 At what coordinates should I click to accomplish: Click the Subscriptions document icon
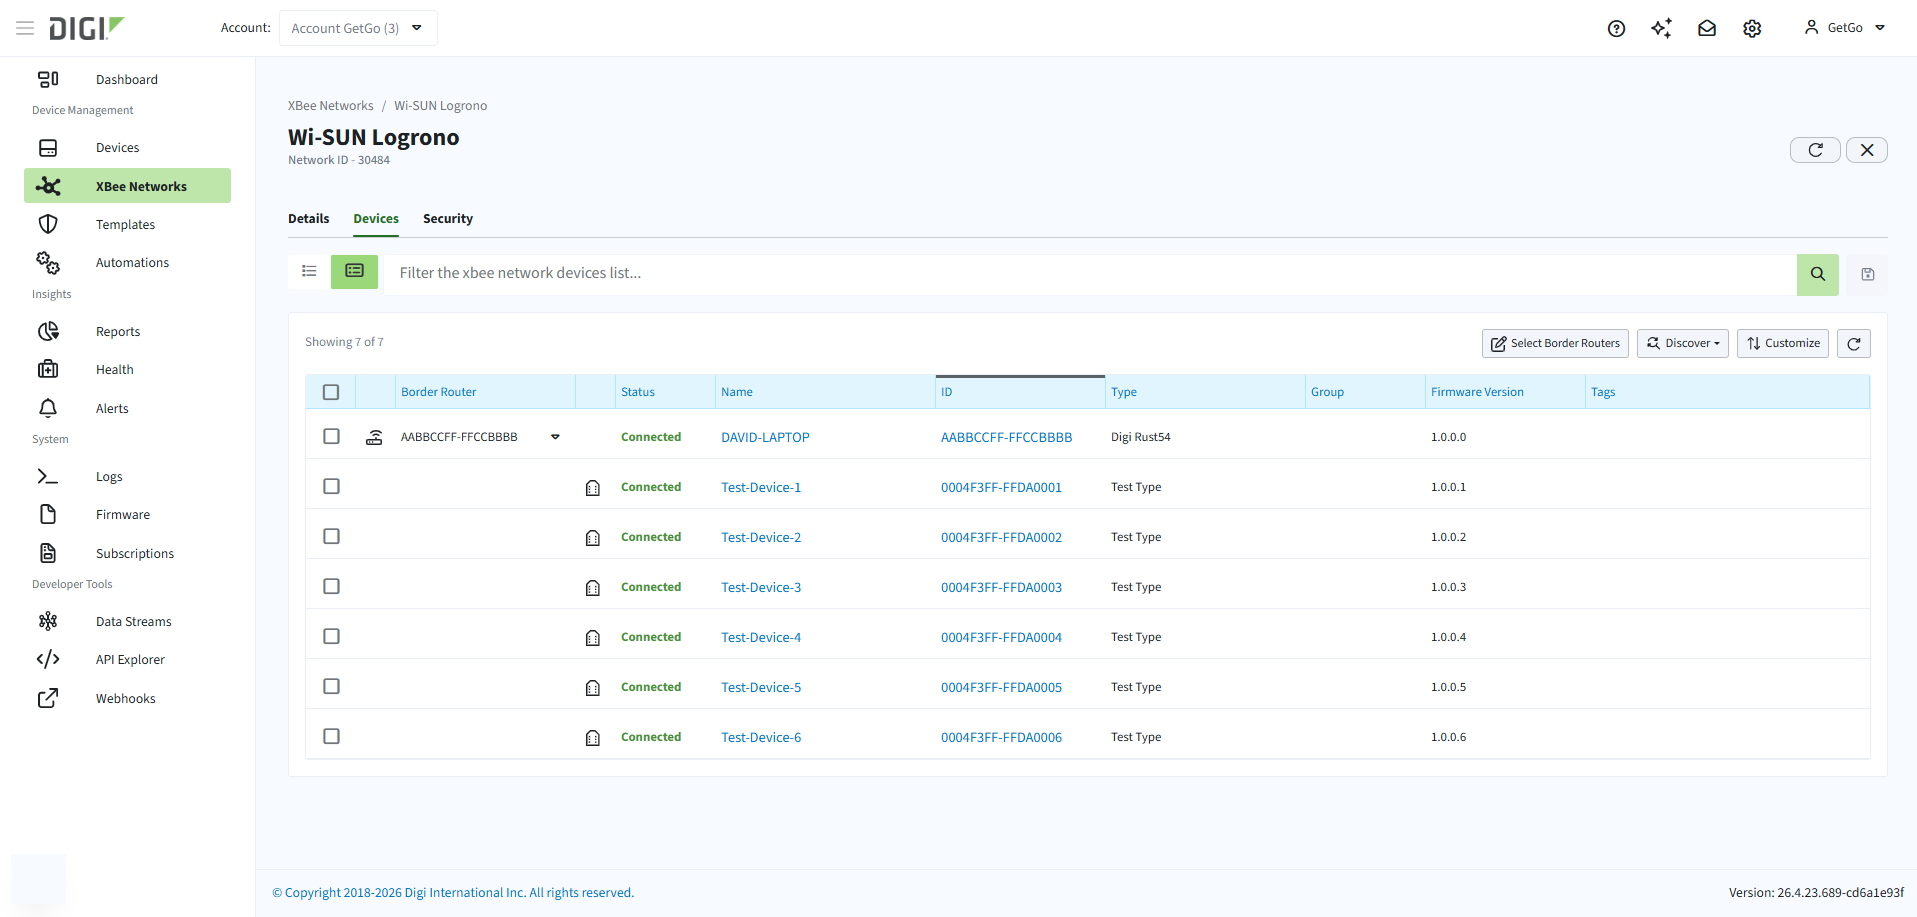coord(48,553)
